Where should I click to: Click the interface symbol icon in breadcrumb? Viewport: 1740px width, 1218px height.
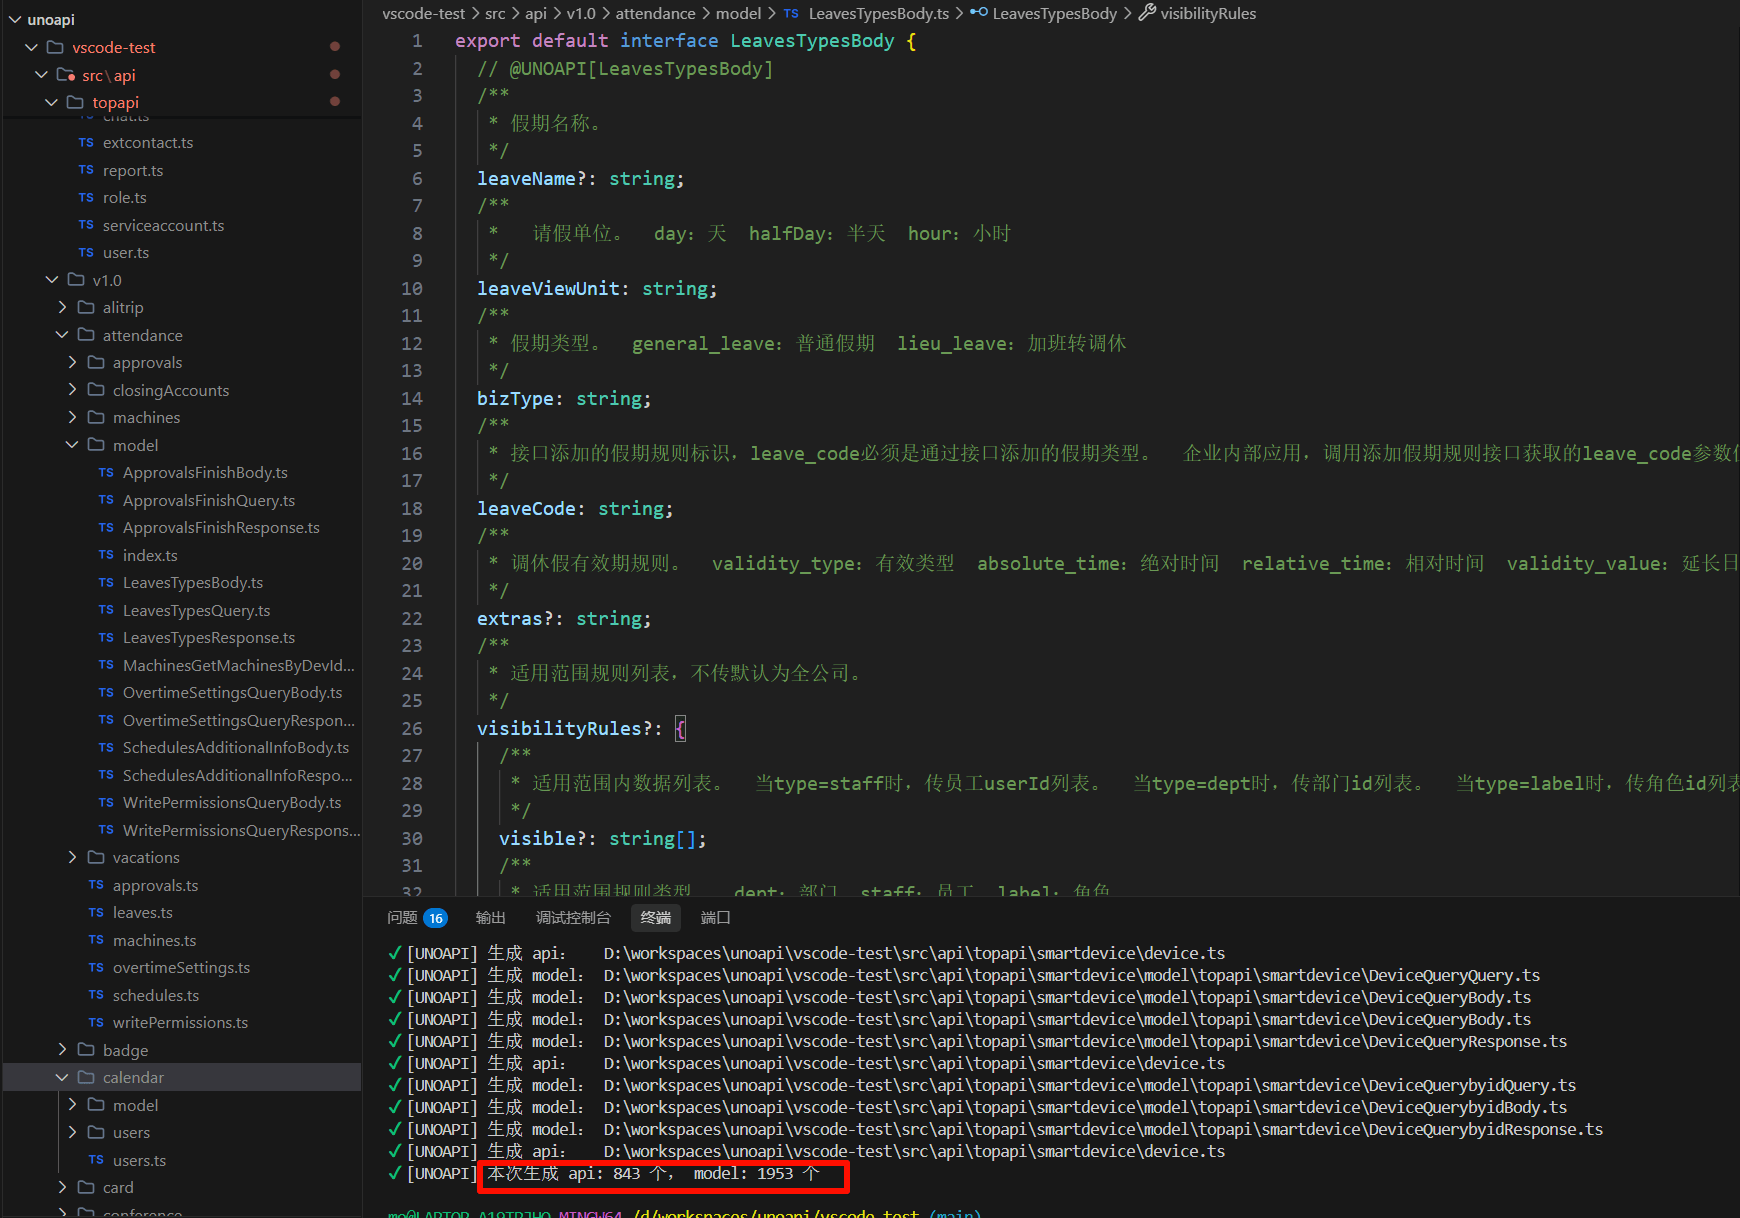tap(978, 13)
